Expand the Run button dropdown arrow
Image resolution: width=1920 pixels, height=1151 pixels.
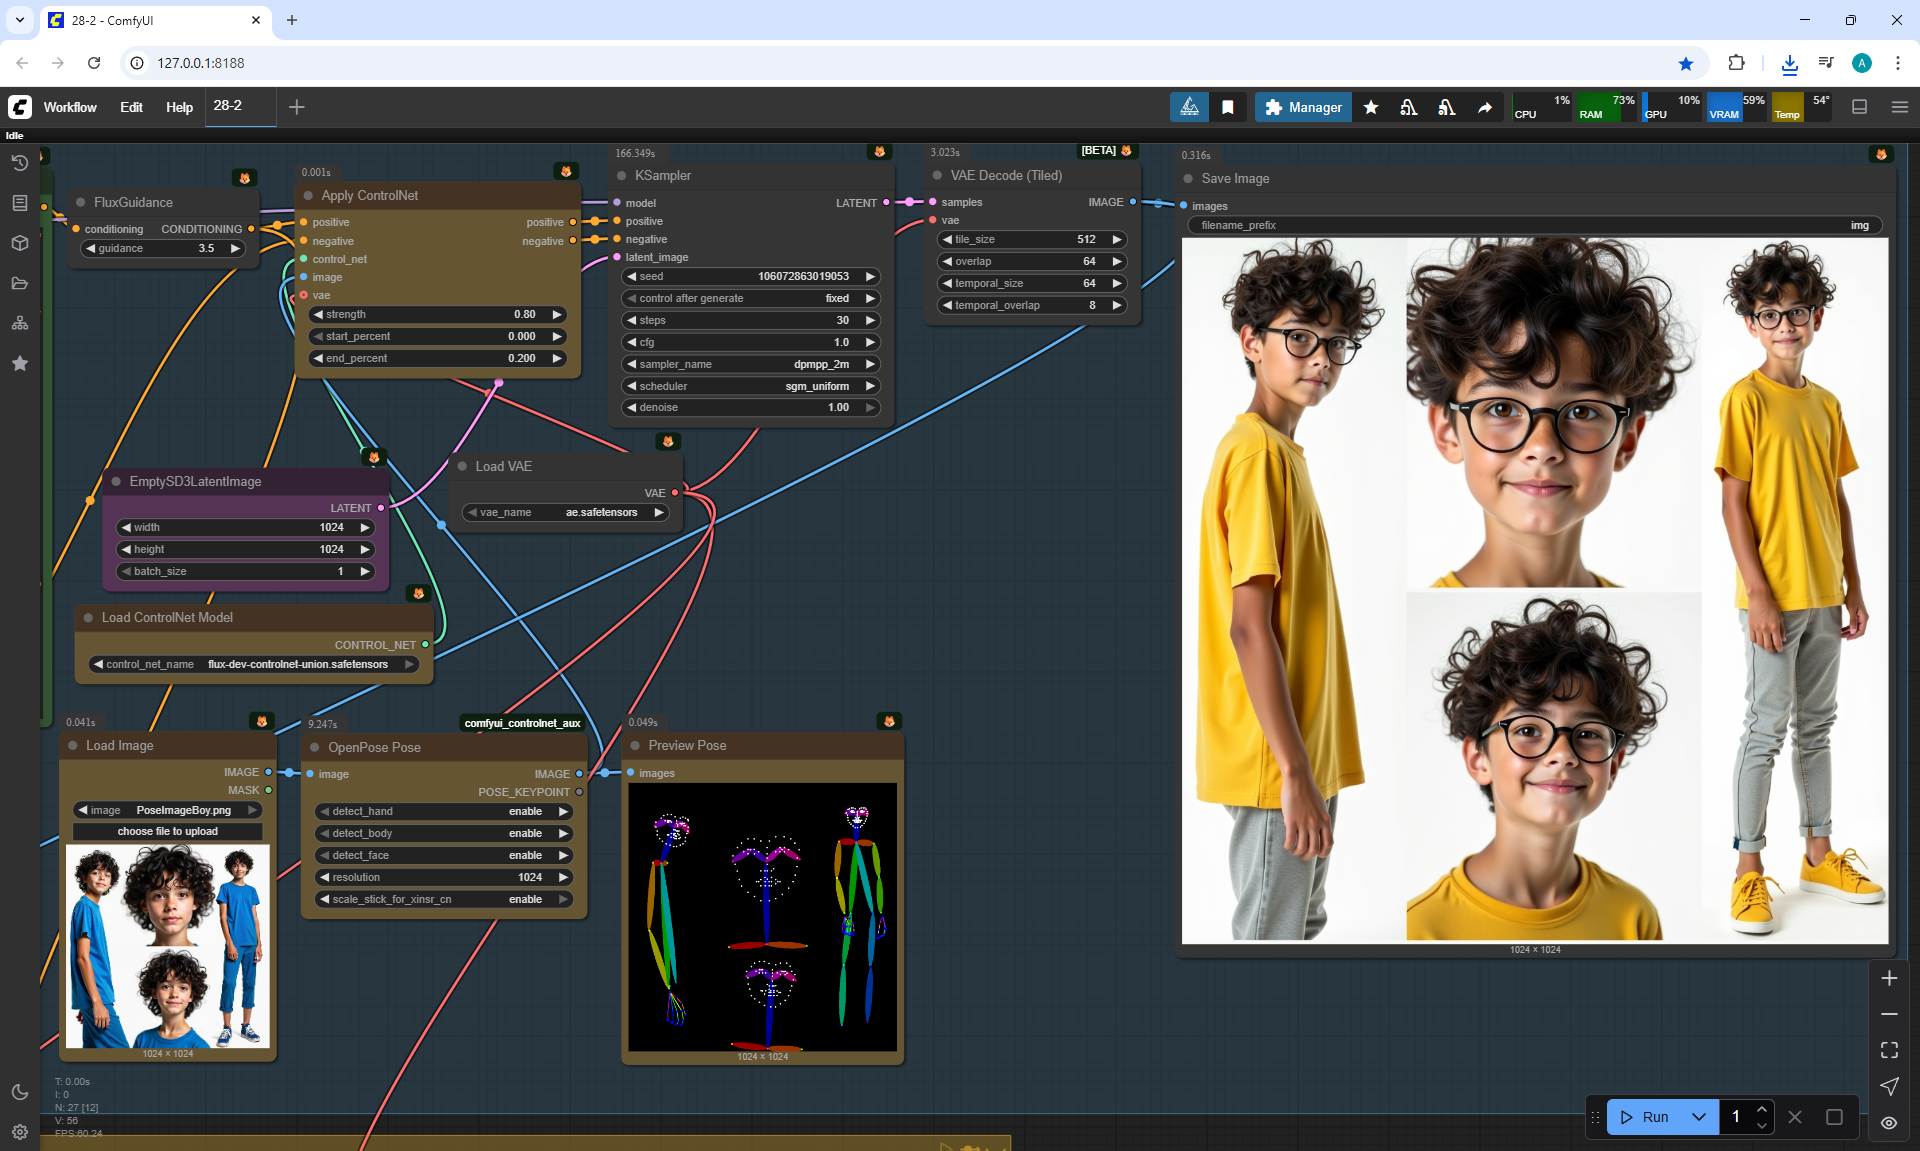tap(1698, 1117)
